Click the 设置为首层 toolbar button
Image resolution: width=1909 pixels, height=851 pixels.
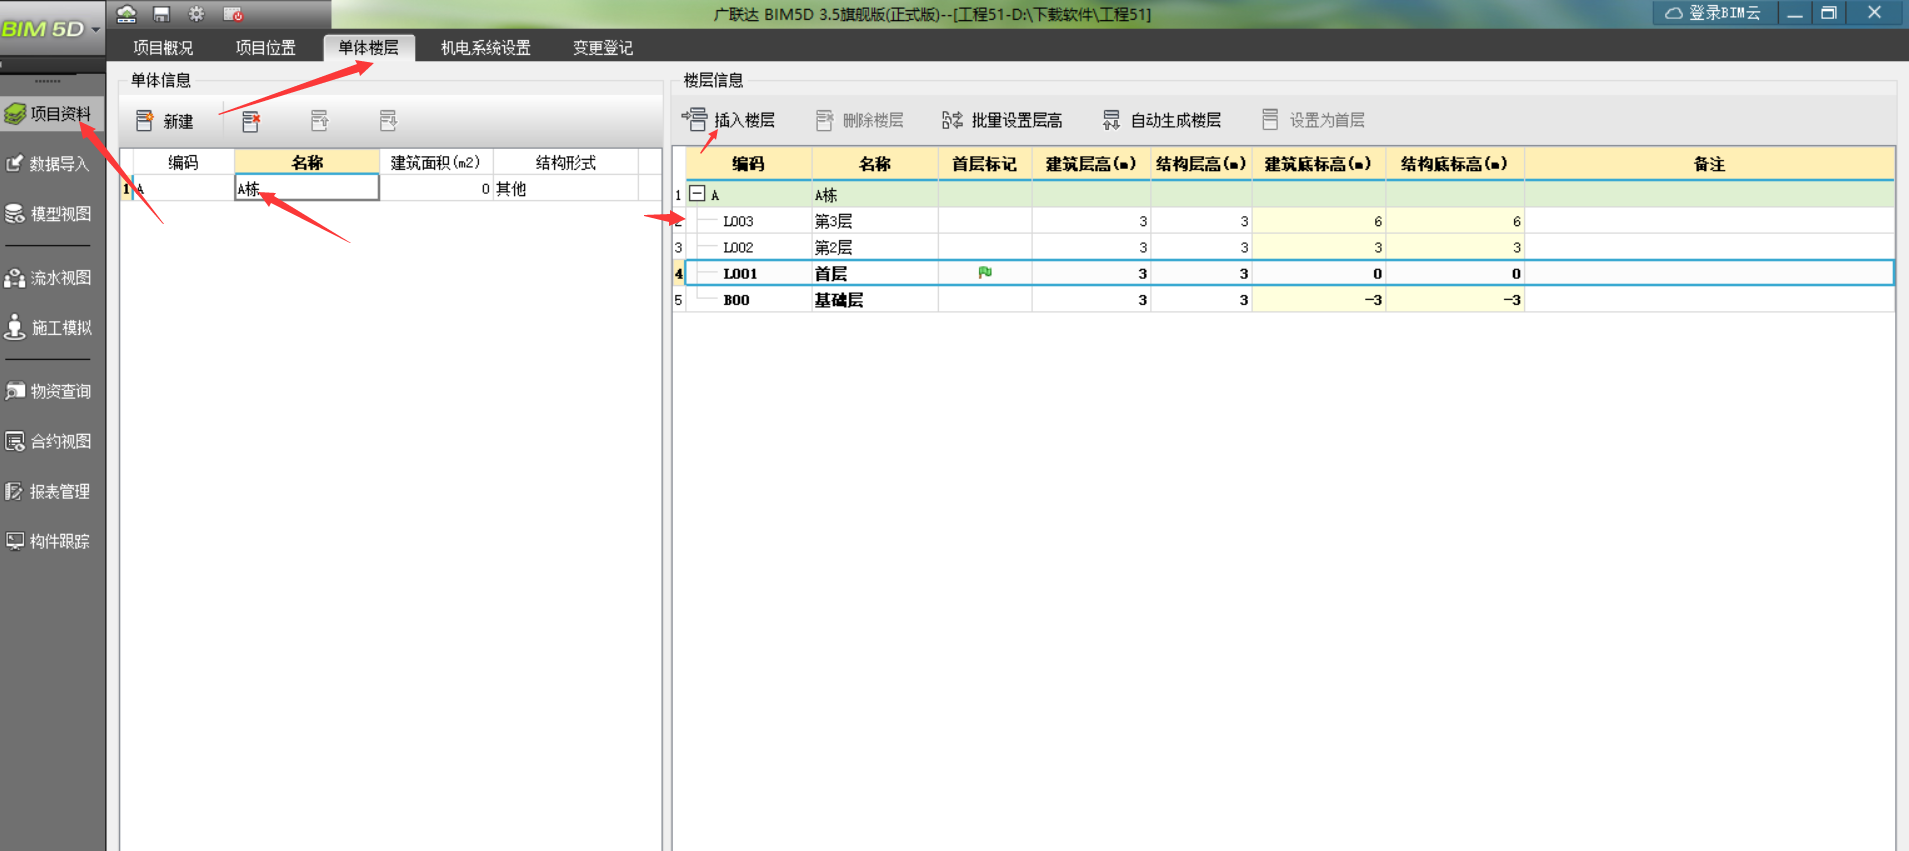click(x=1314, y=120)
